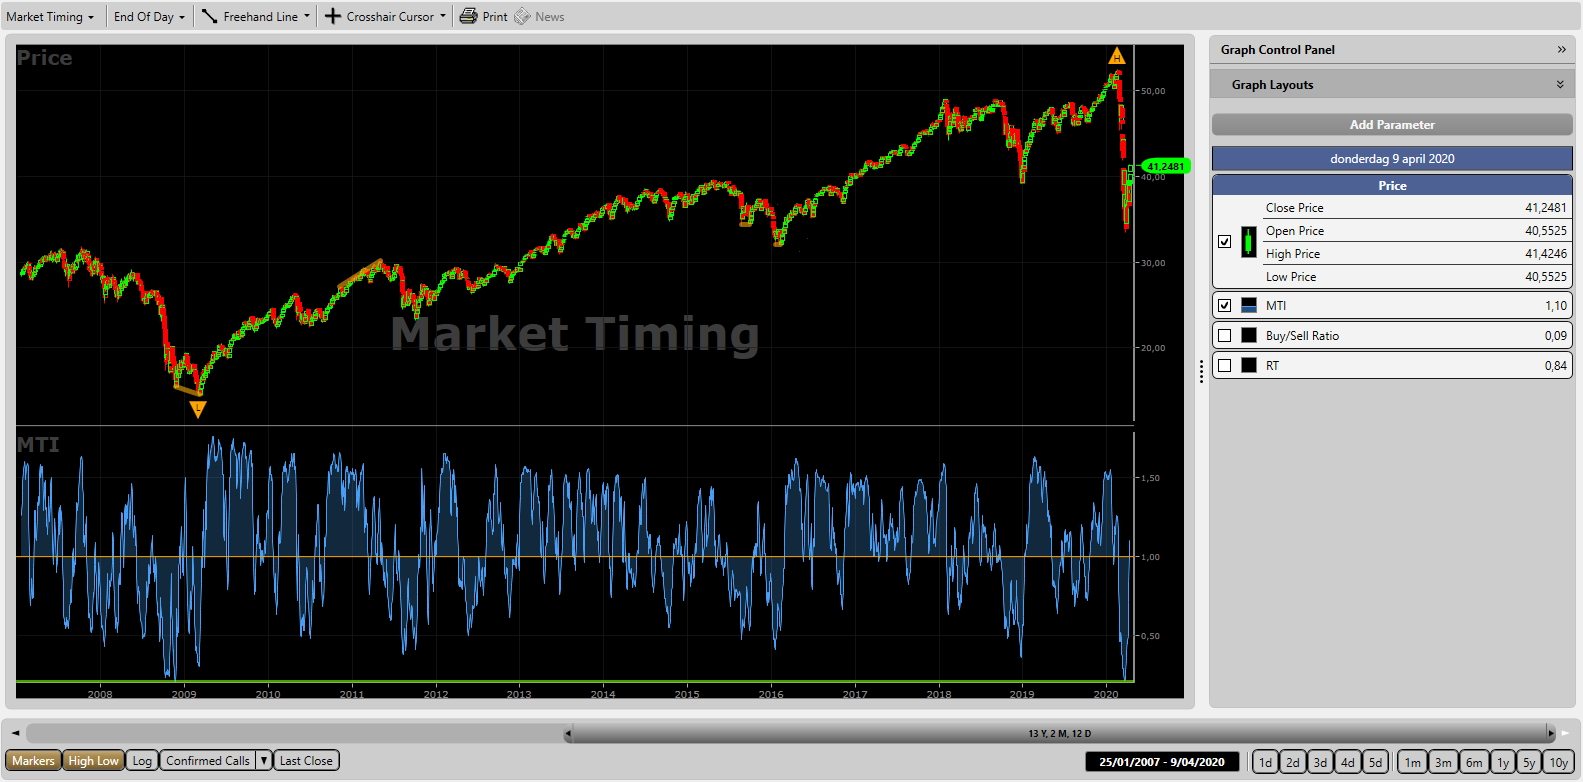Select the 2d time range
The height and width of the screenshot is (782, 1583).
[1293, 762]
